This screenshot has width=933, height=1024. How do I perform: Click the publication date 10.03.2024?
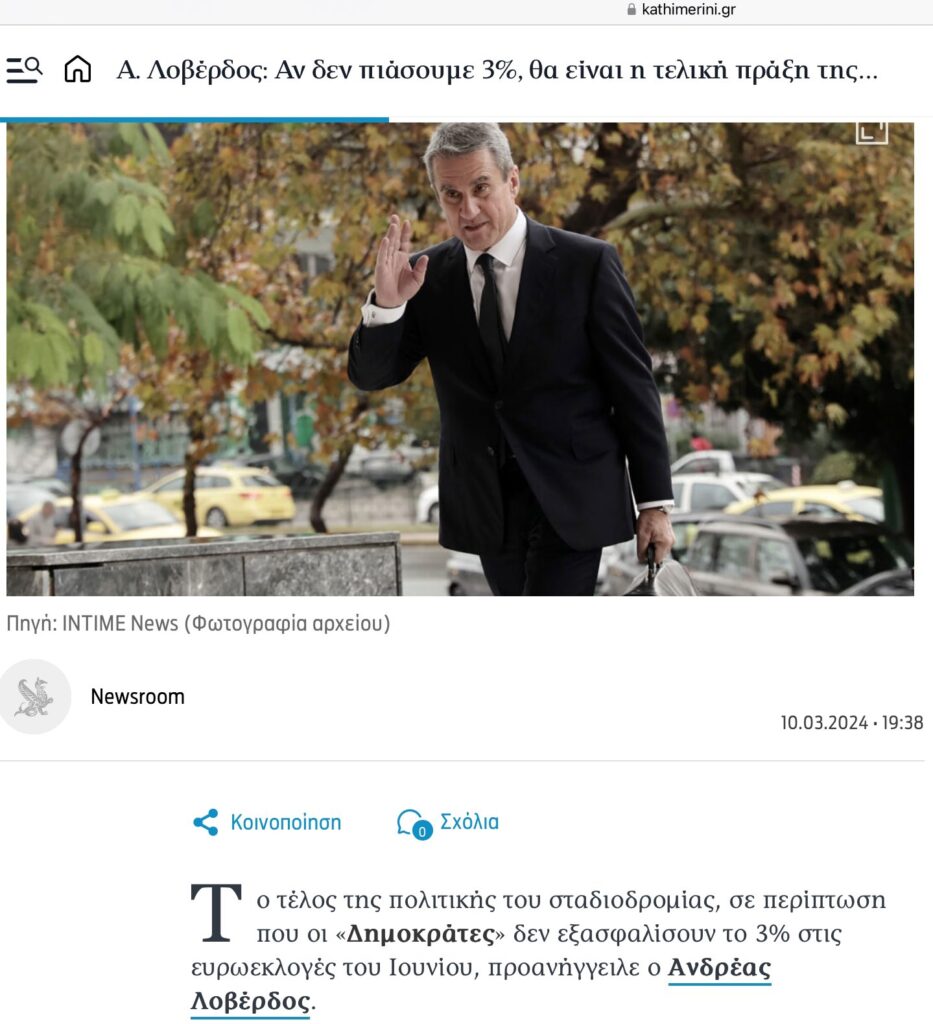point(825,723)
